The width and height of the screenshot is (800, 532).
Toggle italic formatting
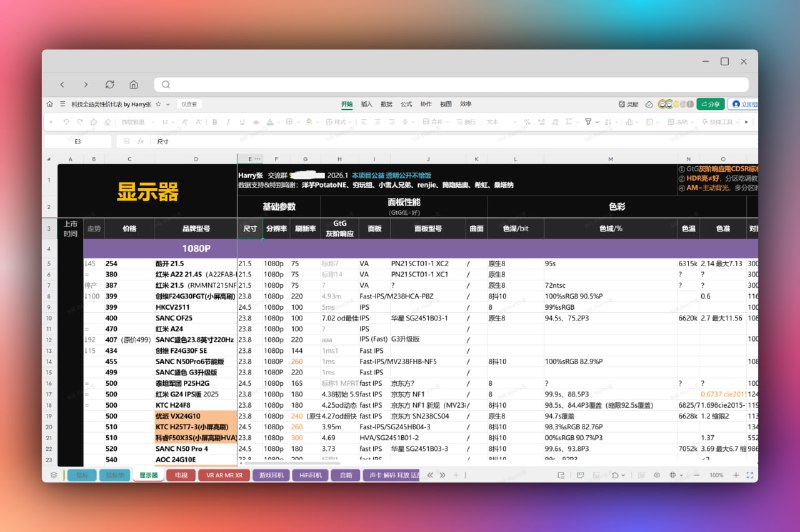click(228, 122)
